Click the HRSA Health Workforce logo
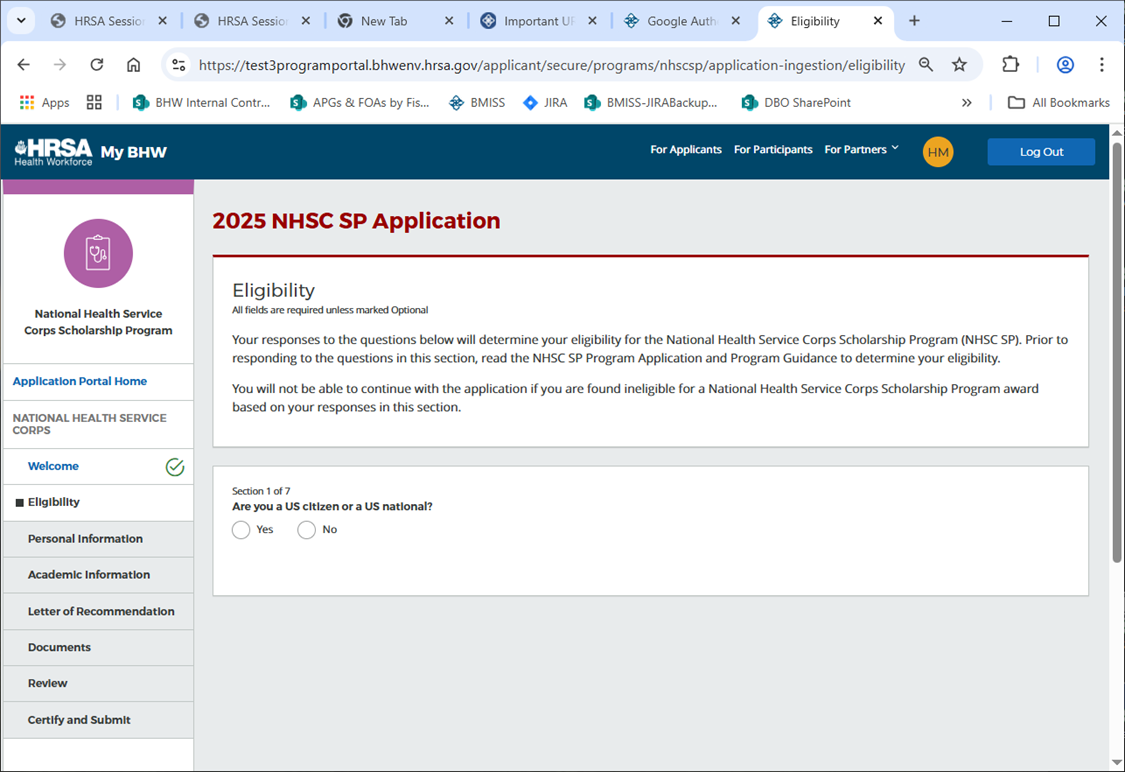1125x772 pixels. (x=53, y=152)
